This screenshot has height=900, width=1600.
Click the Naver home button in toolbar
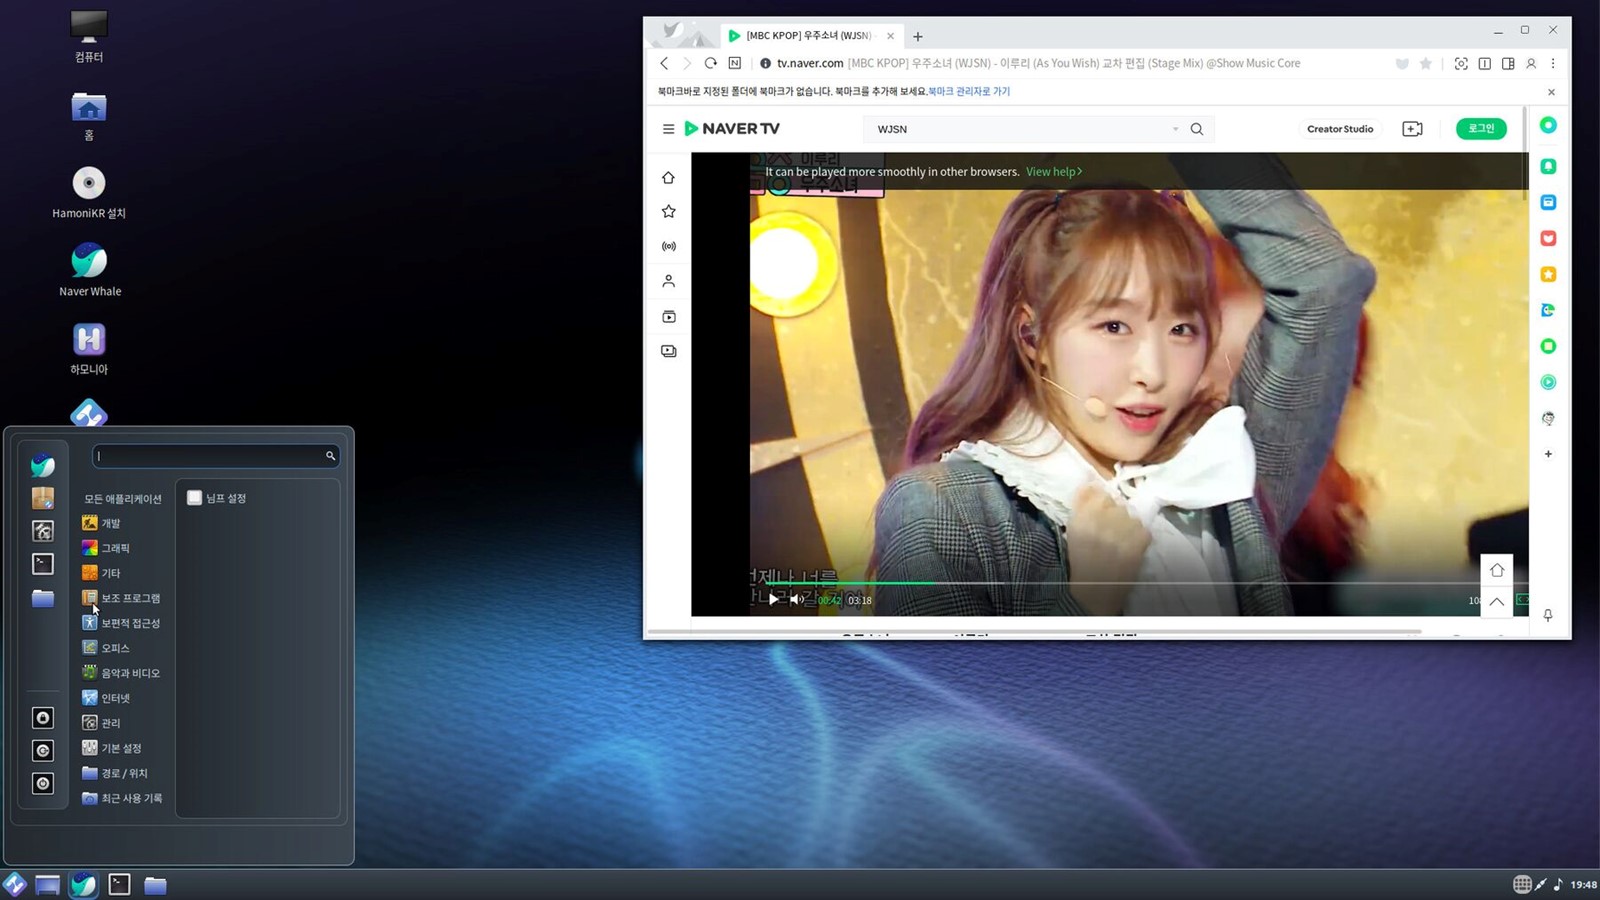(735, 63)
